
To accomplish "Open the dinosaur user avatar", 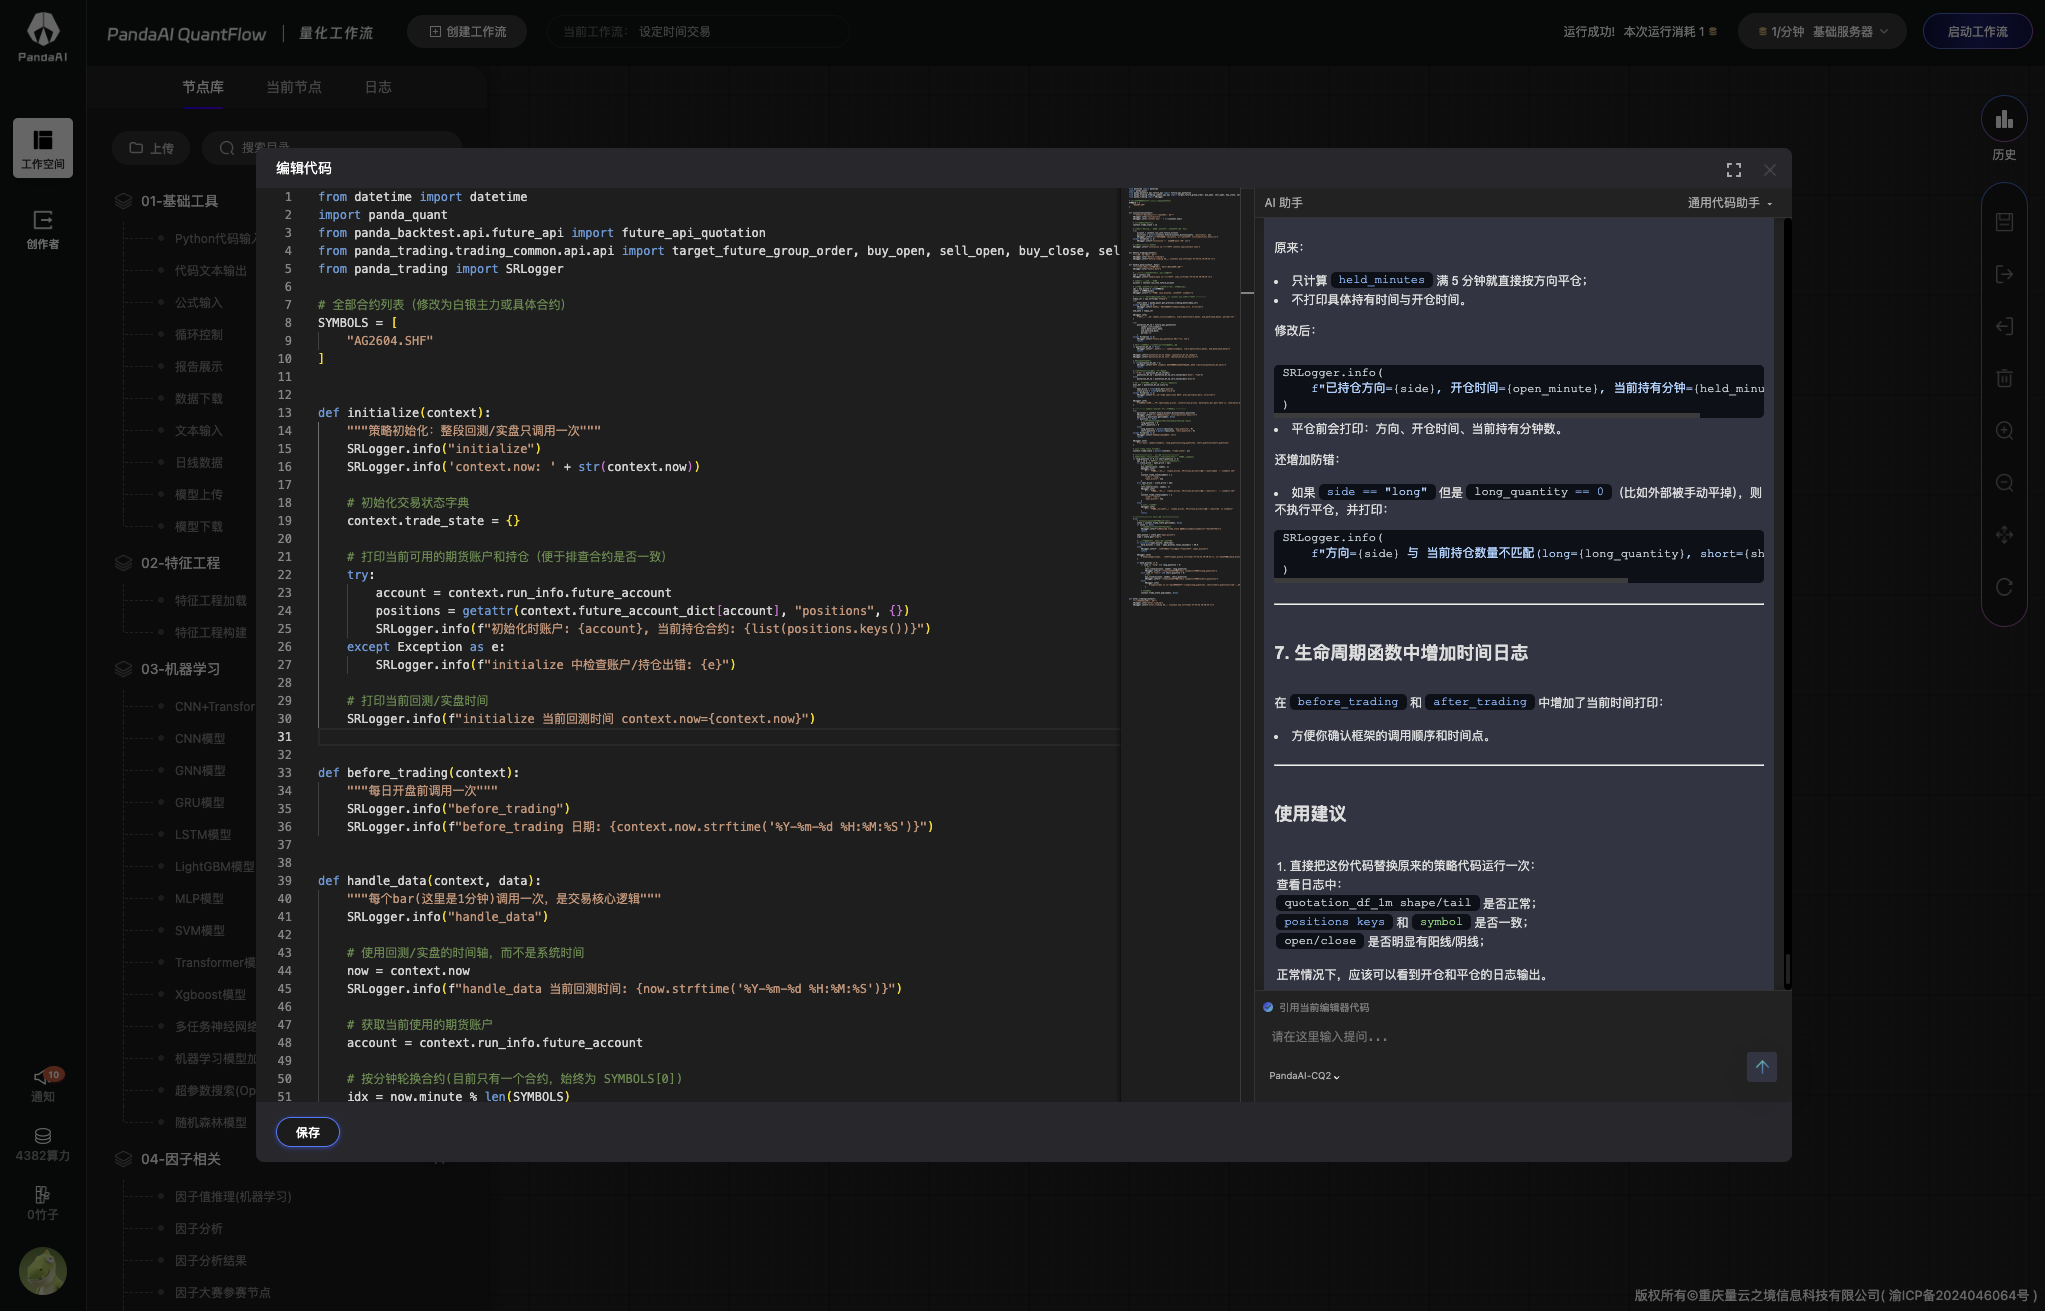I will point(43,1271).
